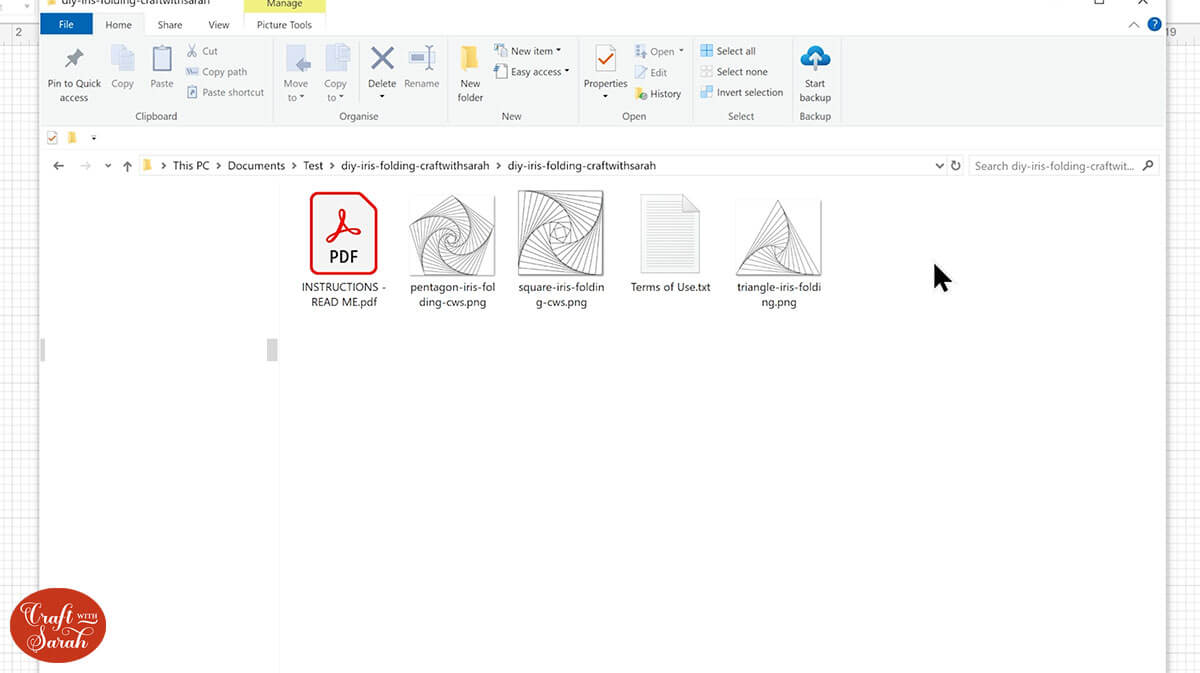
Task: Open the Open command dropdown
Action: pyautogui.click(x=659, y=51)
